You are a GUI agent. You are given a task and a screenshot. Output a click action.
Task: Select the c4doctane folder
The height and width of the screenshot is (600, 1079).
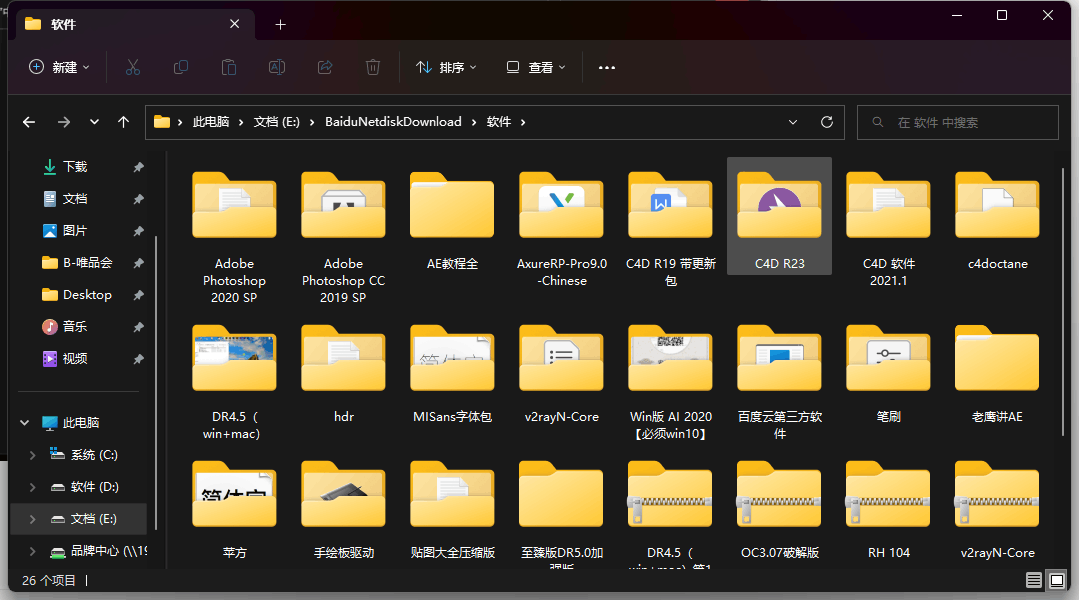click(997, 221)
